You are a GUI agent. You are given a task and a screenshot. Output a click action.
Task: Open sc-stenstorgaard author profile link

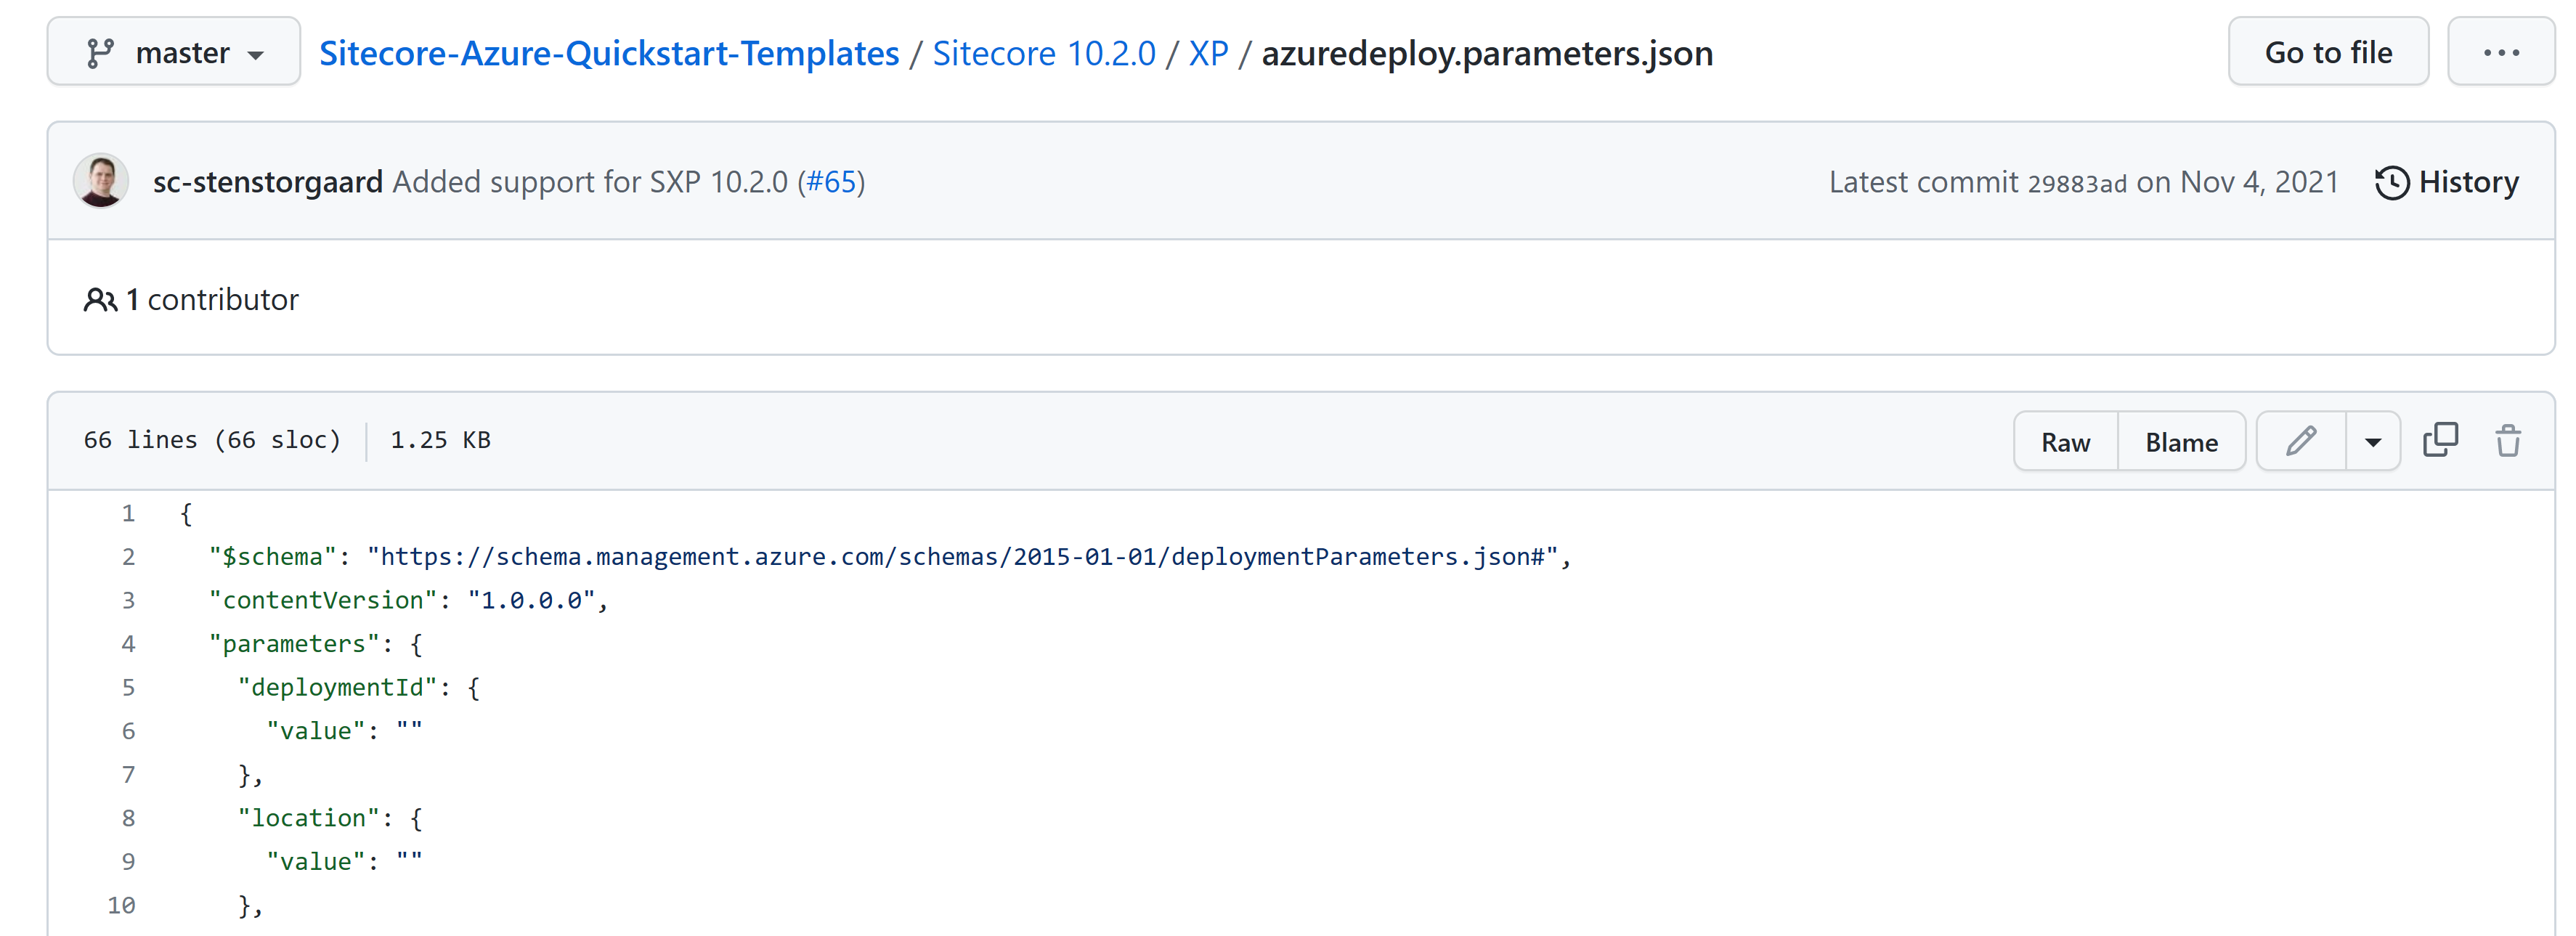(268, 182)
